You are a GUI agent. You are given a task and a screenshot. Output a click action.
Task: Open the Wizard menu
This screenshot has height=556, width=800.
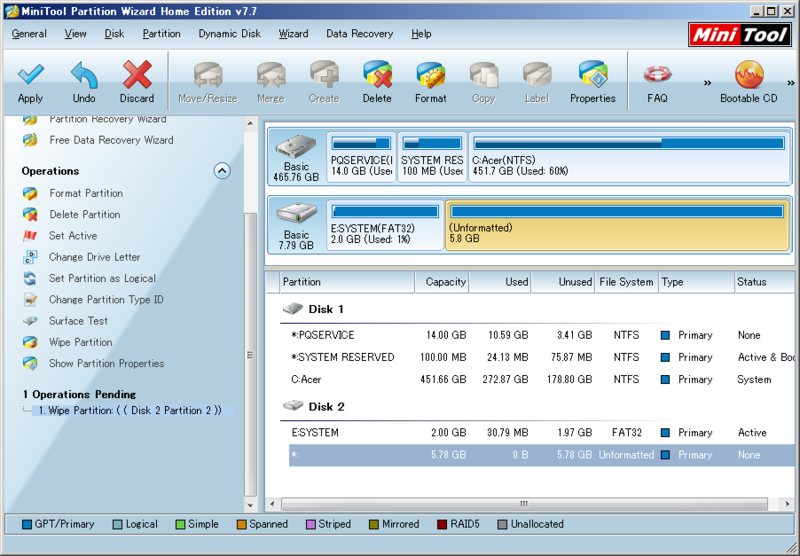tap(293, 34)
